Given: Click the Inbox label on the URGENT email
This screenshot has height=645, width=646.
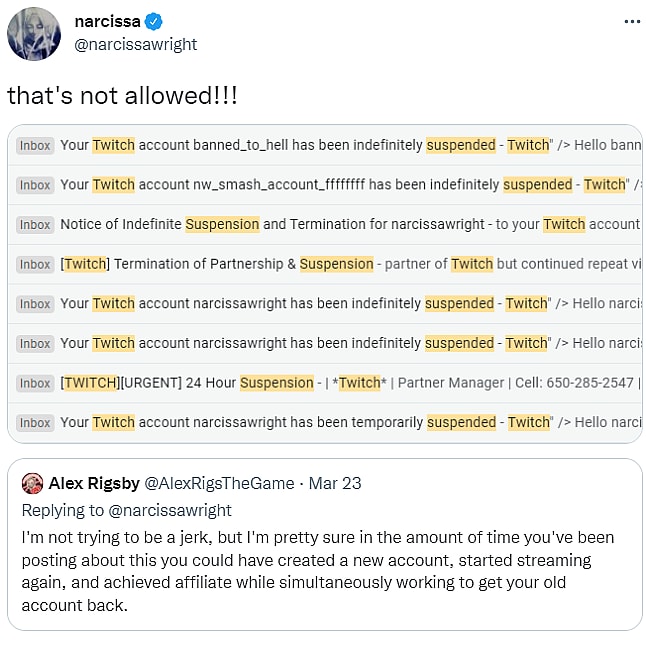Looking at the screenshot, I should [35, 383].
